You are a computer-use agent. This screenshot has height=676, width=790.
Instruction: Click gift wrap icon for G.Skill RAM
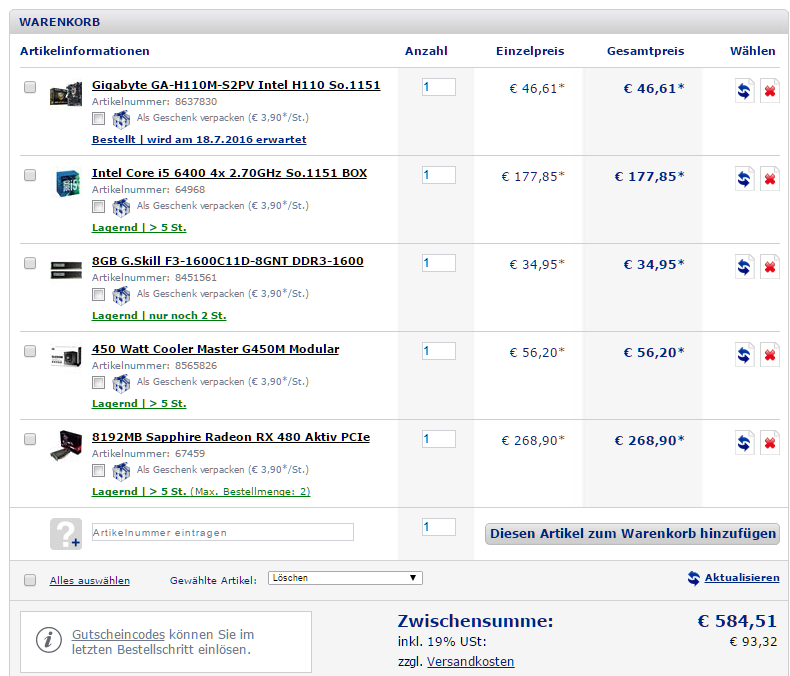point(121,296)
